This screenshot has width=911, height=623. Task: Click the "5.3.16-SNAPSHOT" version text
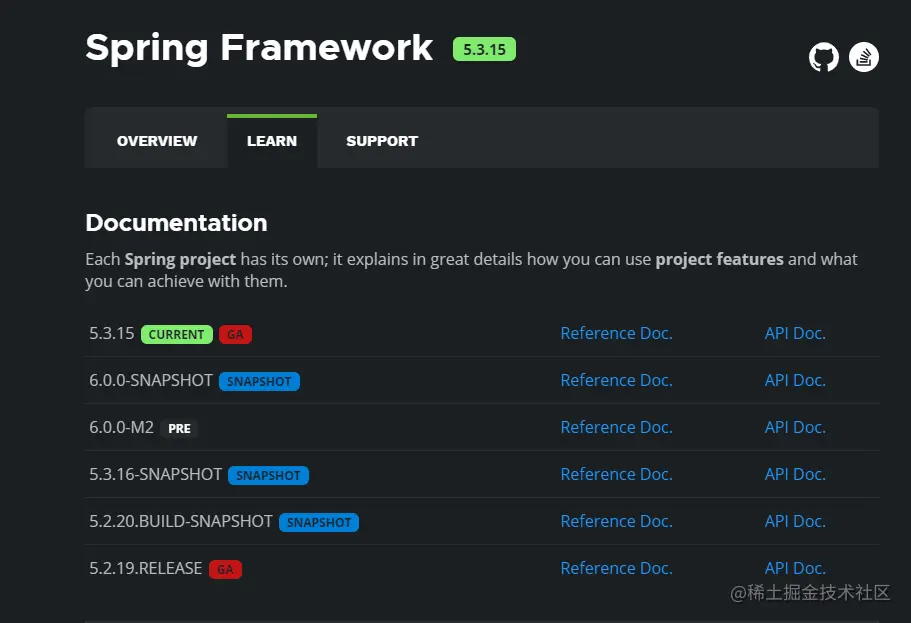tap(155, 475)
